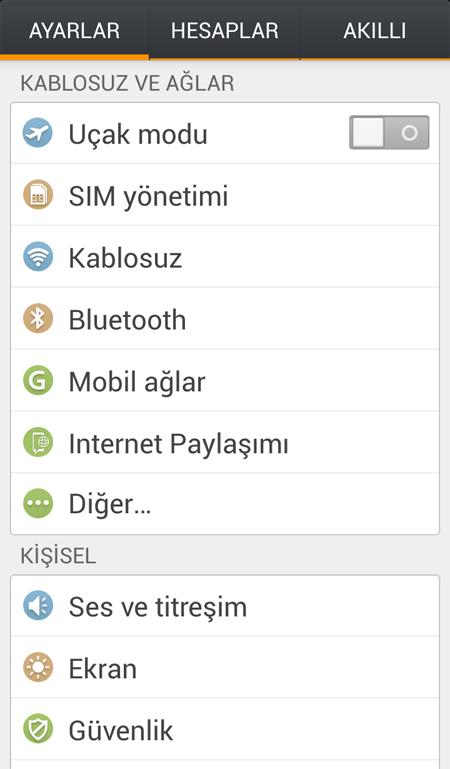
Task: Tap the airplane icon for Uçak modu
Action: pos(38,133)
